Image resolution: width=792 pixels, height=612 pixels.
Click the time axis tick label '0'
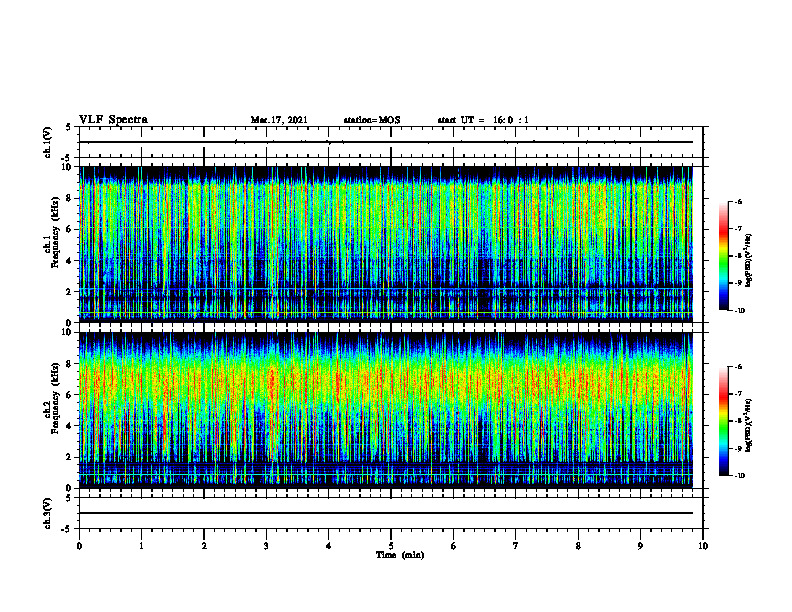[79, 546]
